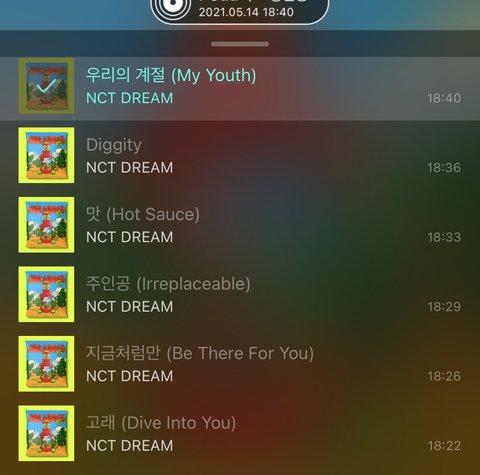Collapse the sheet using the drag handle bar
The width and height of the screenshot is (480, 475).
240,44
